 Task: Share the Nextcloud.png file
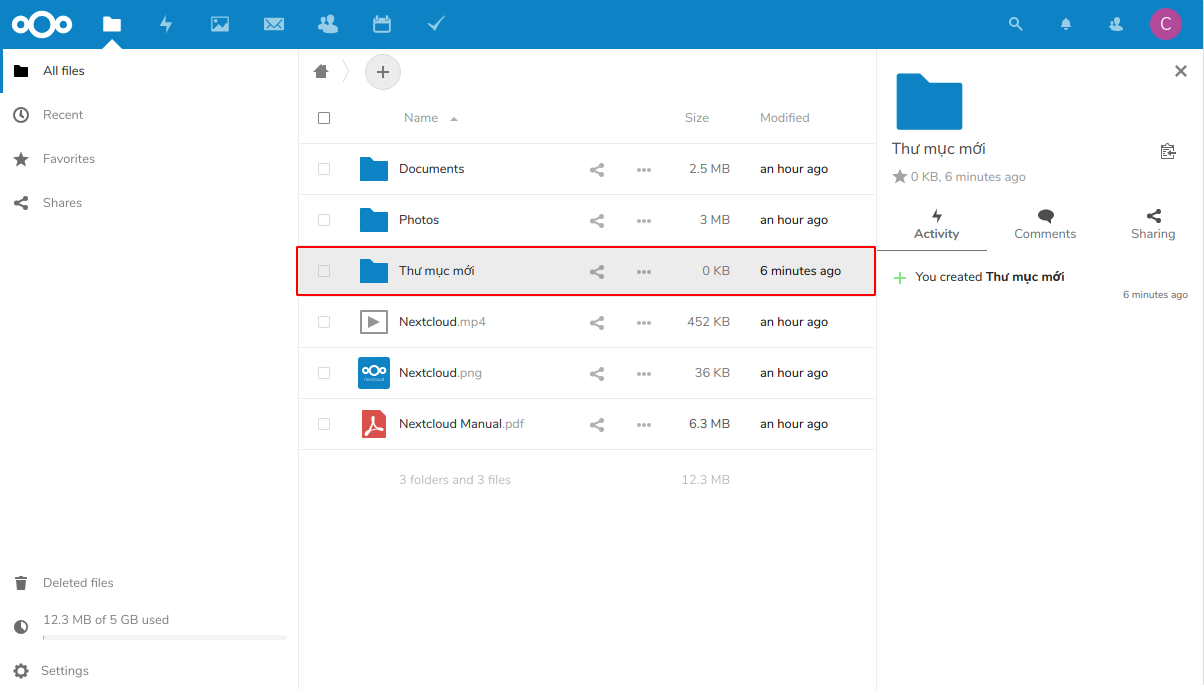pos(597,374)
